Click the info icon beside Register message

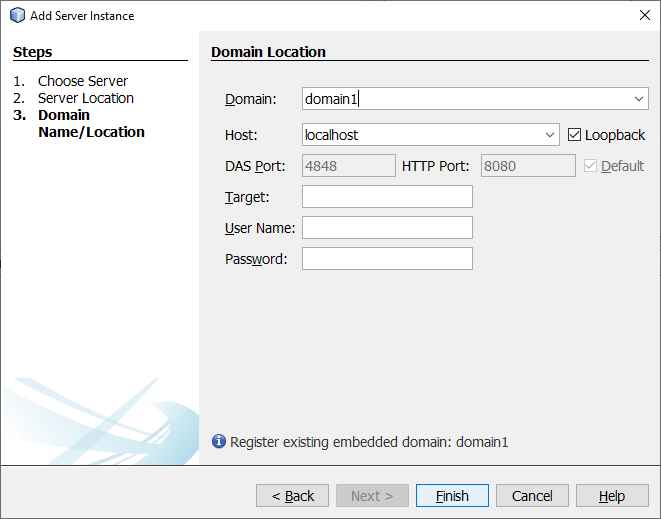click(x=219, y=441)
